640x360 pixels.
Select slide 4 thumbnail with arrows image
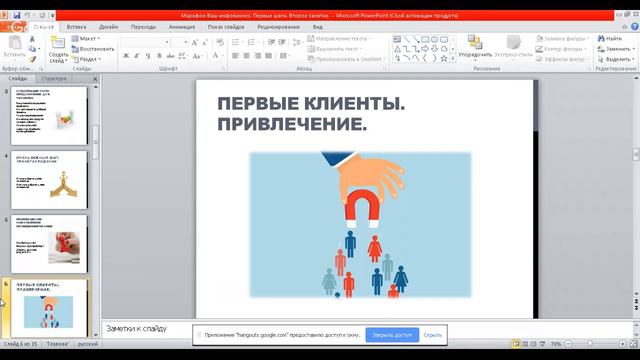(49, 180)
